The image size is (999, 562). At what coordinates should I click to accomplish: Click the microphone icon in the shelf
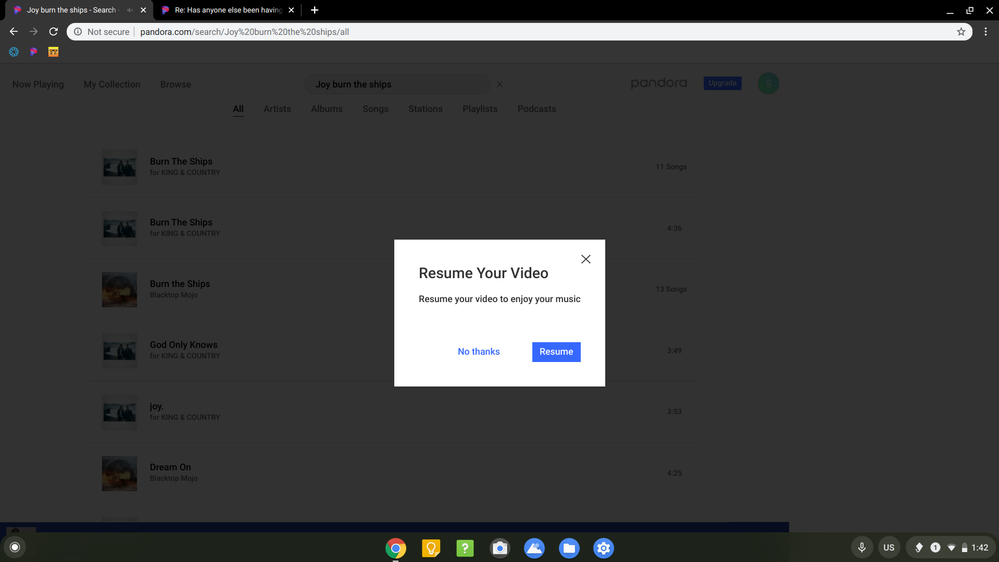pyautogui.click(x=861, y=547)
